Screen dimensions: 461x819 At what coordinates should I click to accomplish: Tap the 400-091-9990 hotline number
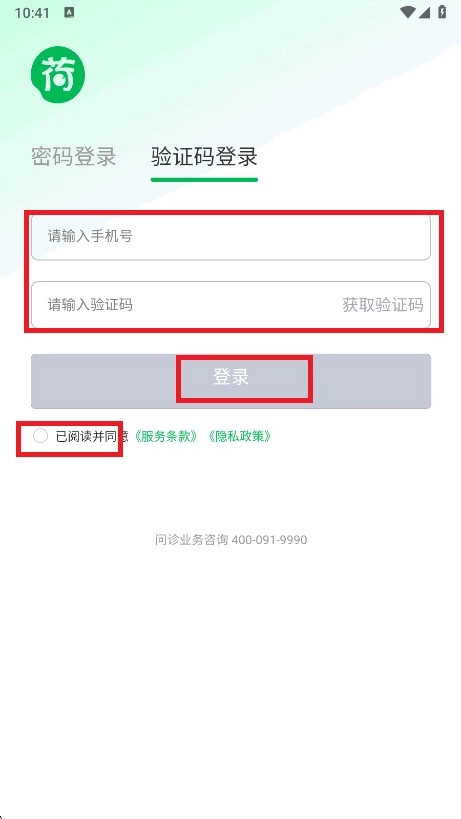(269, 540)
